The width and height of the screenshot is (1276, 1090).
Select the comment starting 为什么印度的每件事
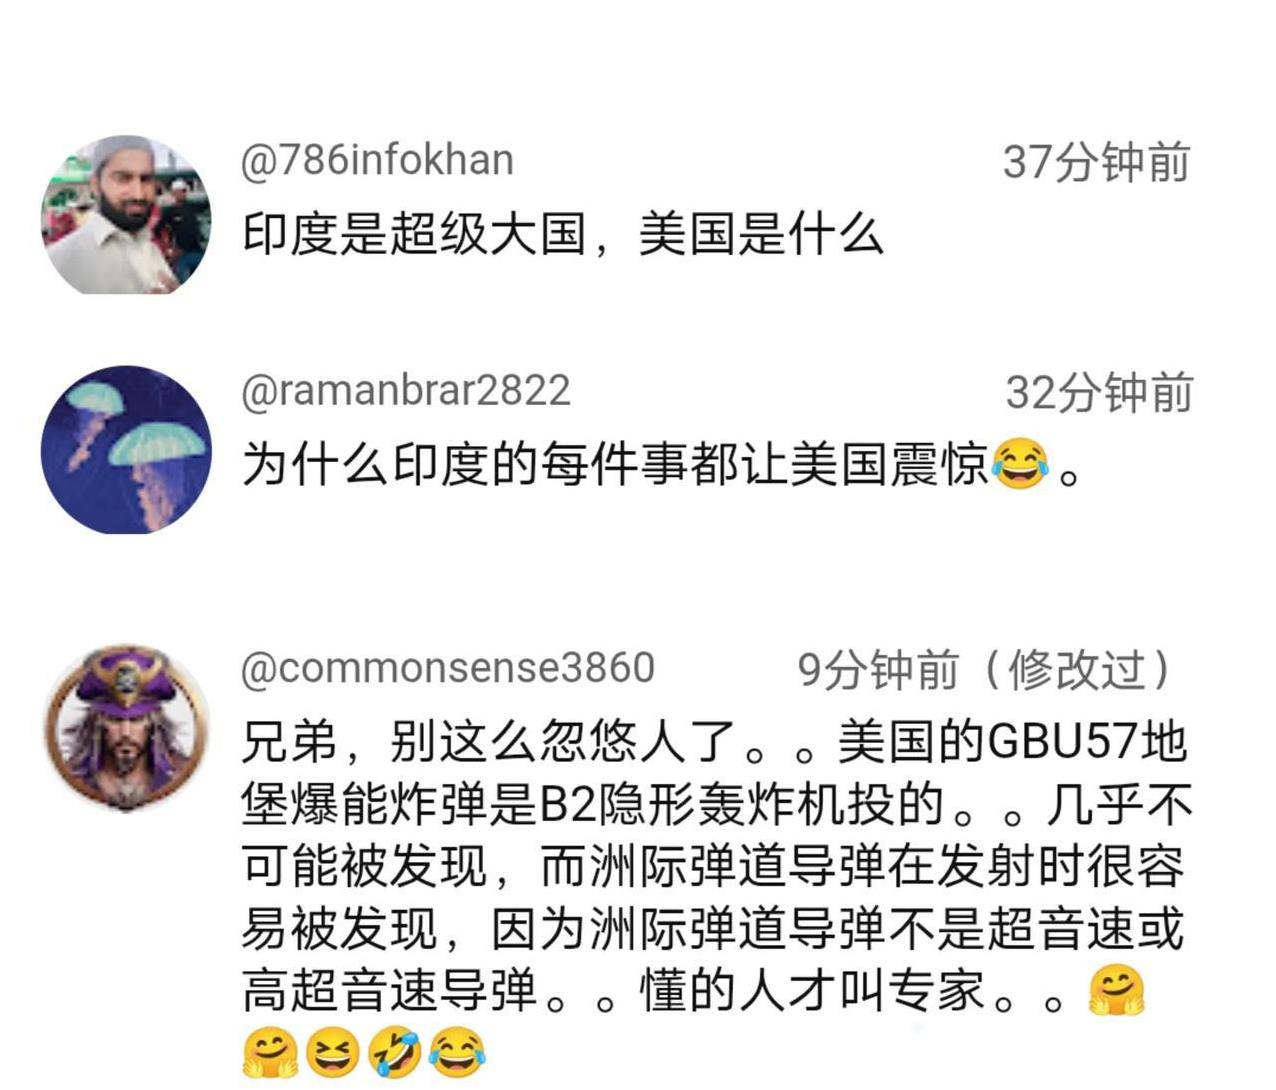pos(662,465)
